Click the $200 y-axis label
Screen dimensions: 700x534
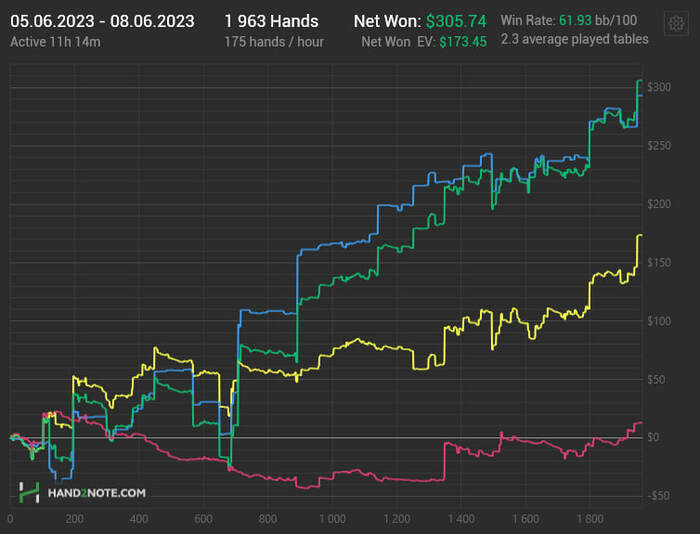[659, 204]
